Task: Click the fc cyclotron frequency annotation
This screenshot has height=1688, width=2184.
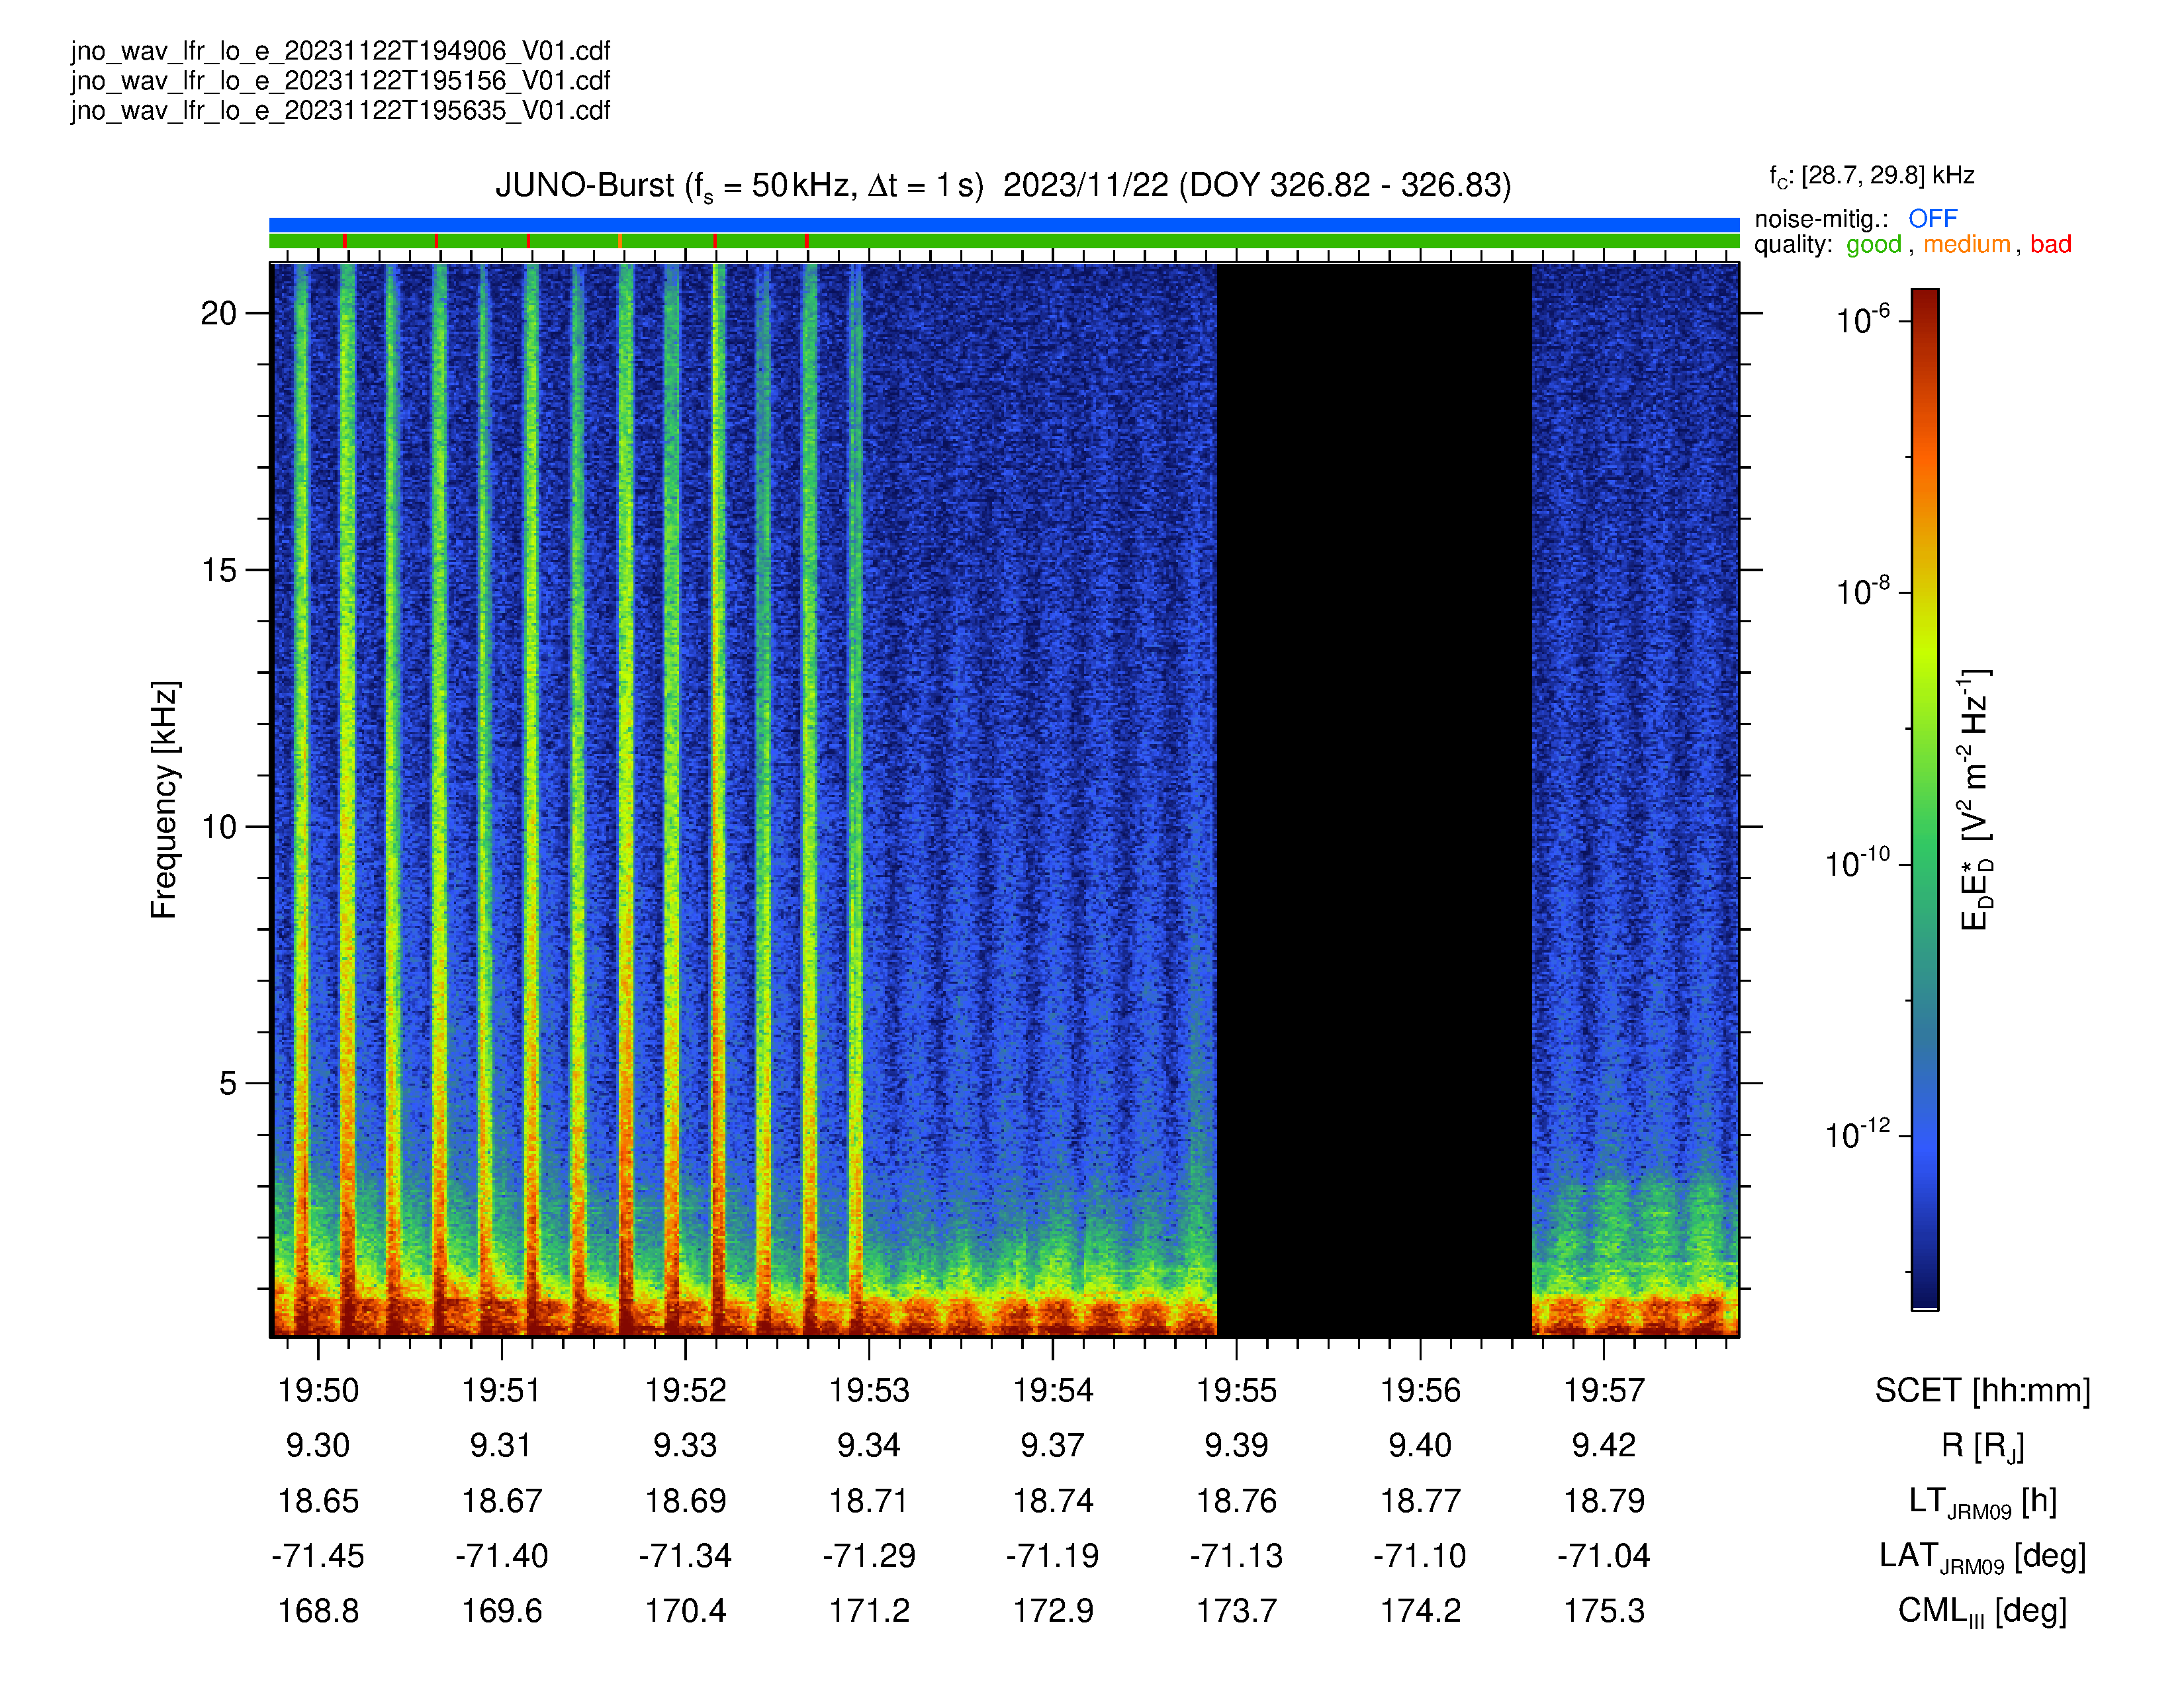Action: coord(1872,177)
